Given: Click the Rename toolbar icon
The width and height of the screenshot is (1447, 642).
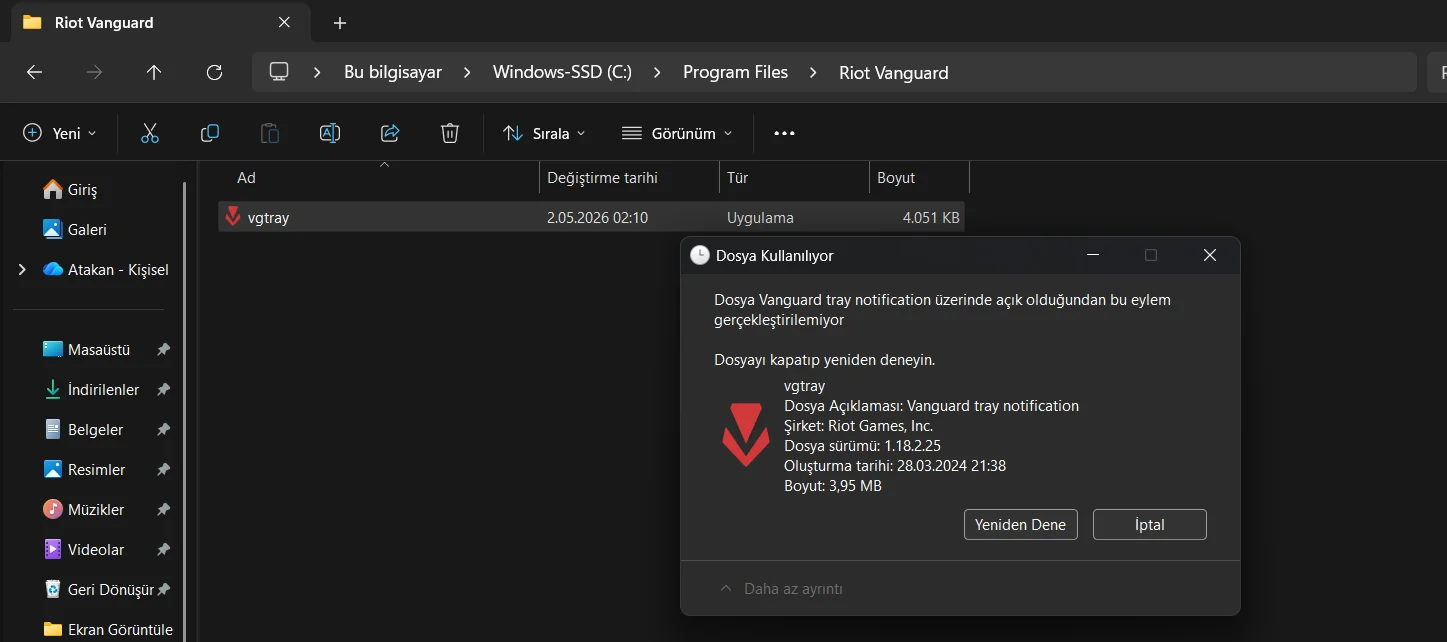Looking at the screenshot, I should (x=330, y=133).
